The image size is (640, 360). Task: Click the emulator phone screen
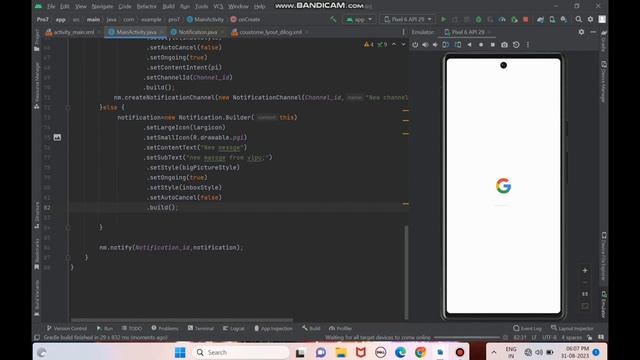[x=503, y=186]
